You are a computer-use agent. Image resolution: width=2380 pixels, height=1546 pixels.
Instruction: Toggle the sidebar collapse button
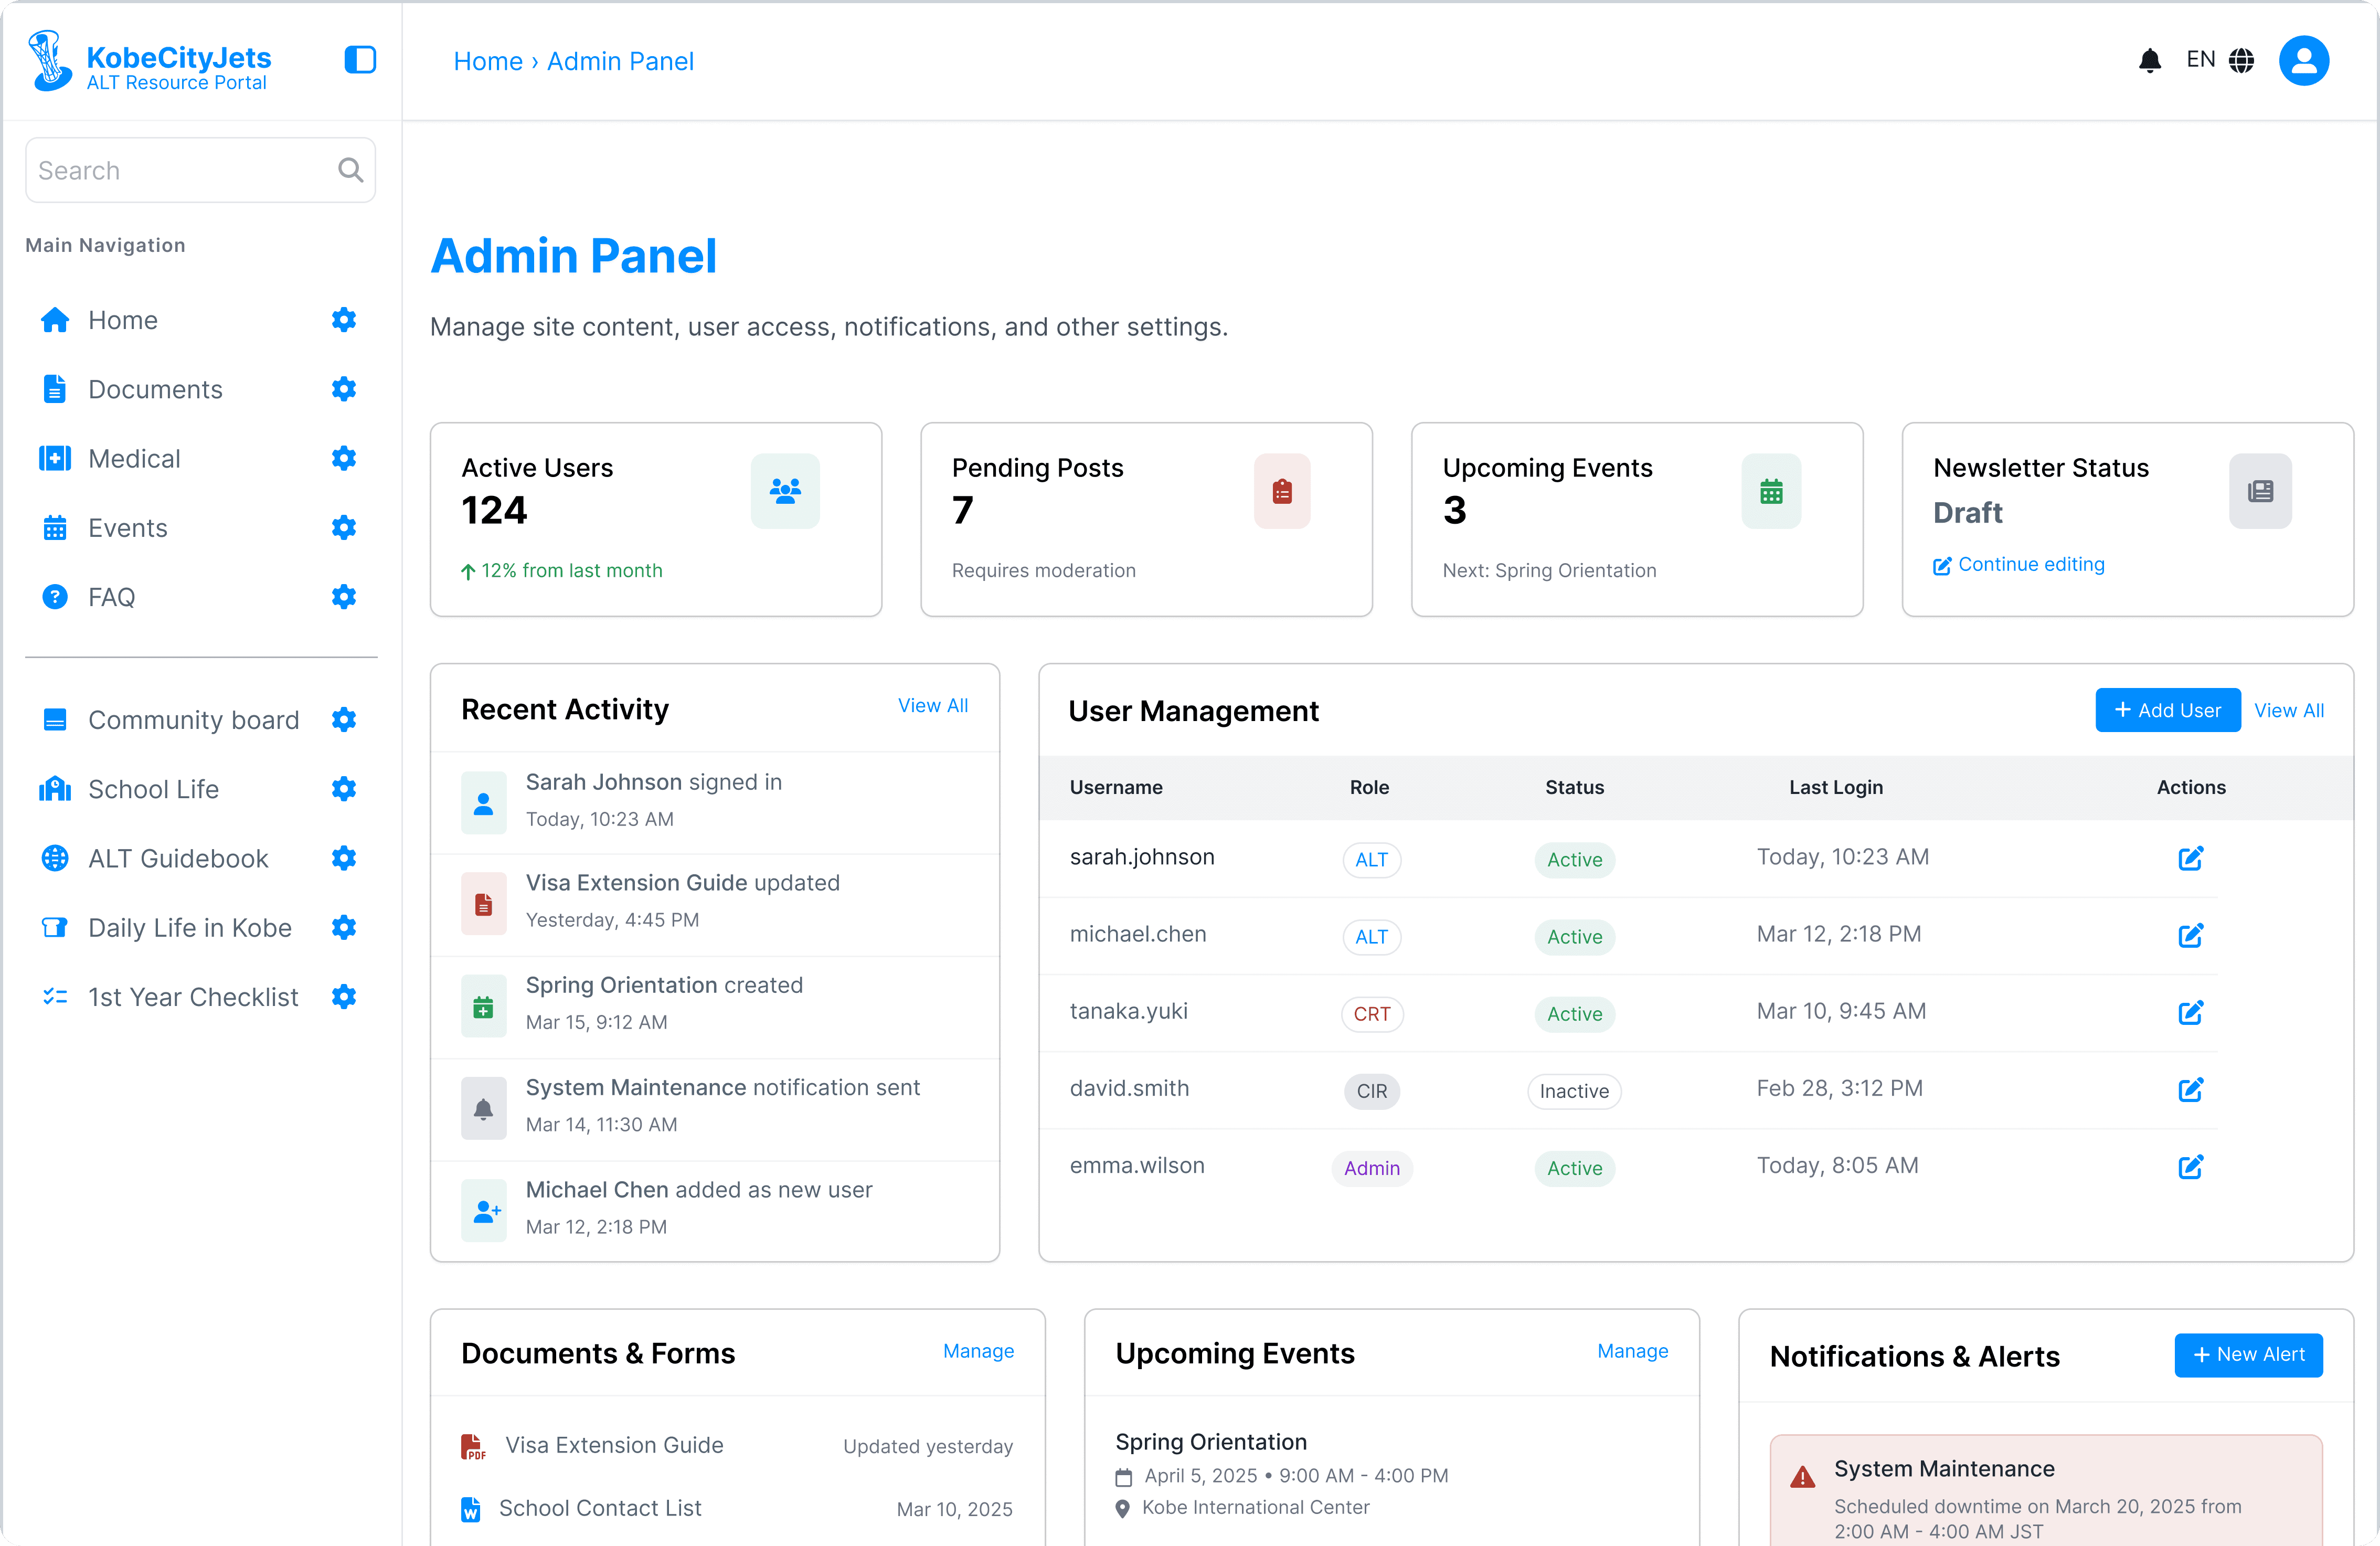(x=360, y=60)
